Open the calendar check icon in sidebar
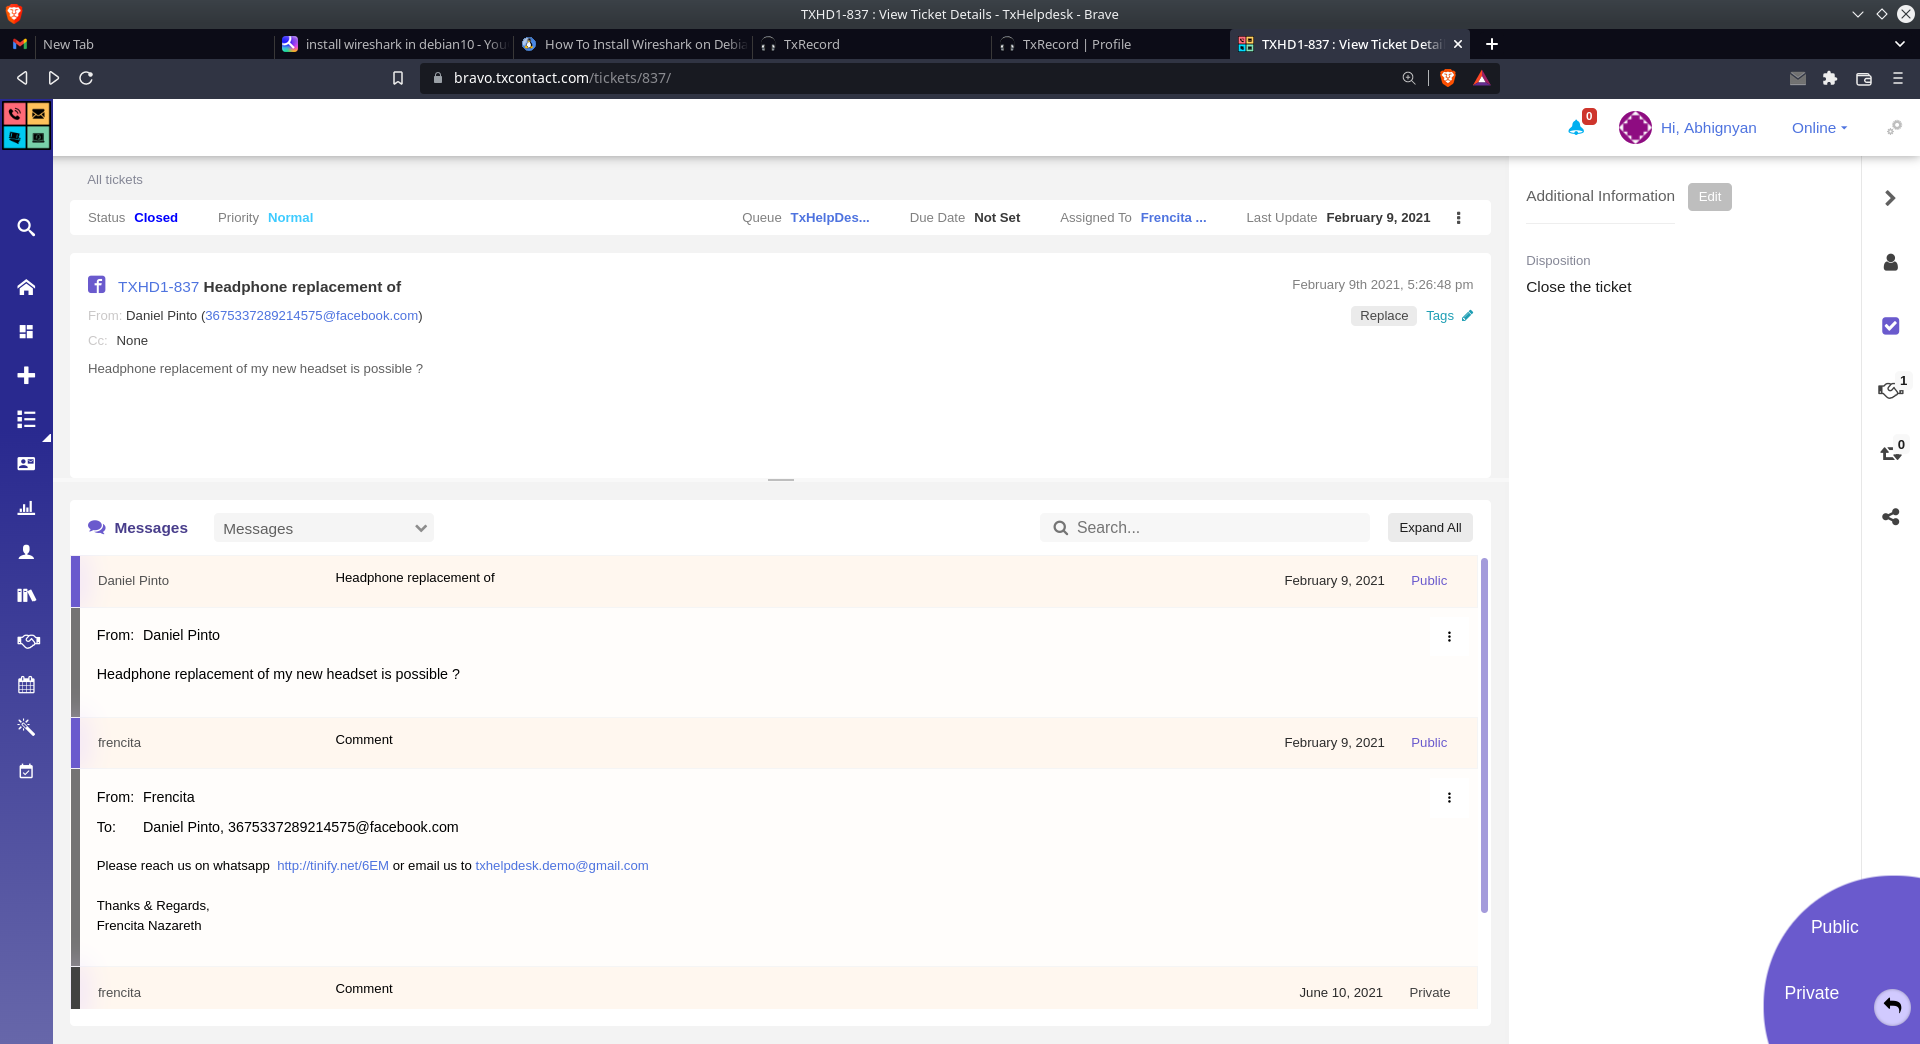This screenshot has height=1044, width=1920. tap(26, 771)
